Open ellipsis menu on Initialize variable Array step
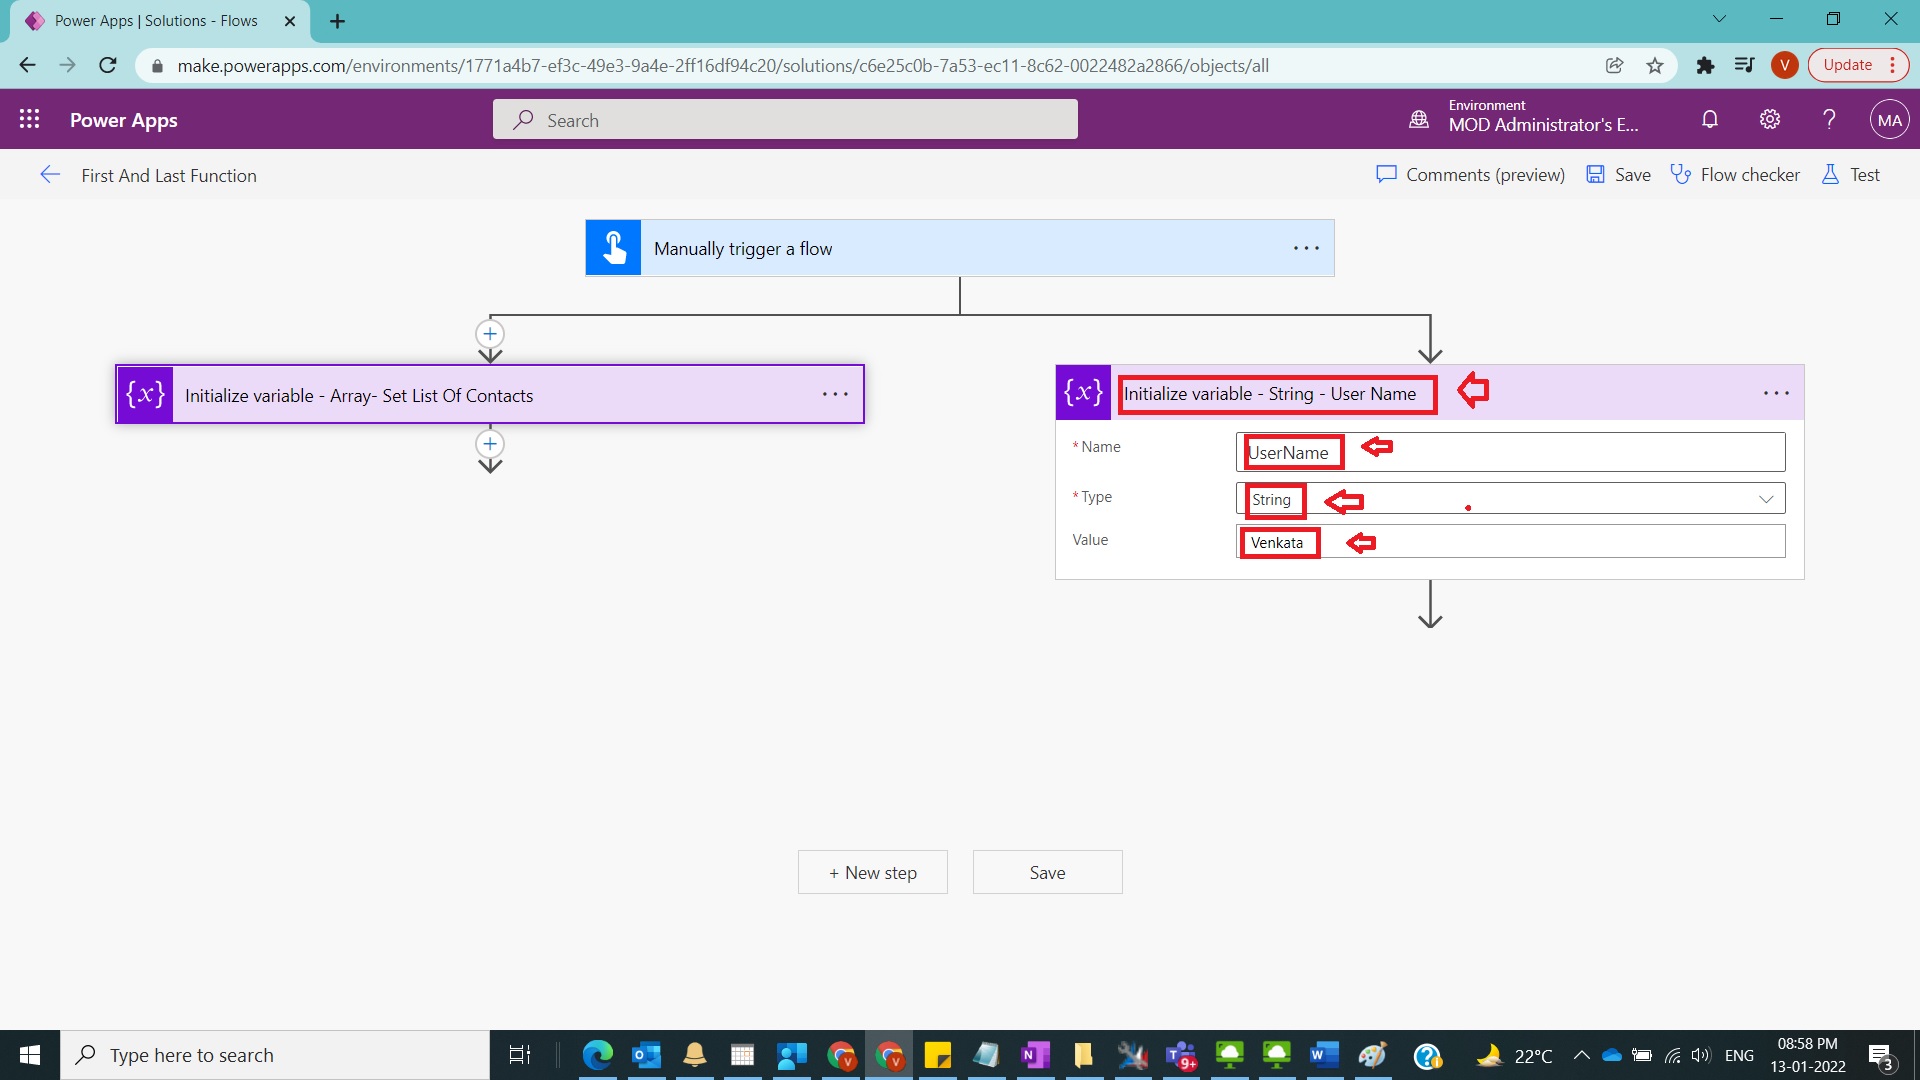1920x1080 pixels. point(835,394)
